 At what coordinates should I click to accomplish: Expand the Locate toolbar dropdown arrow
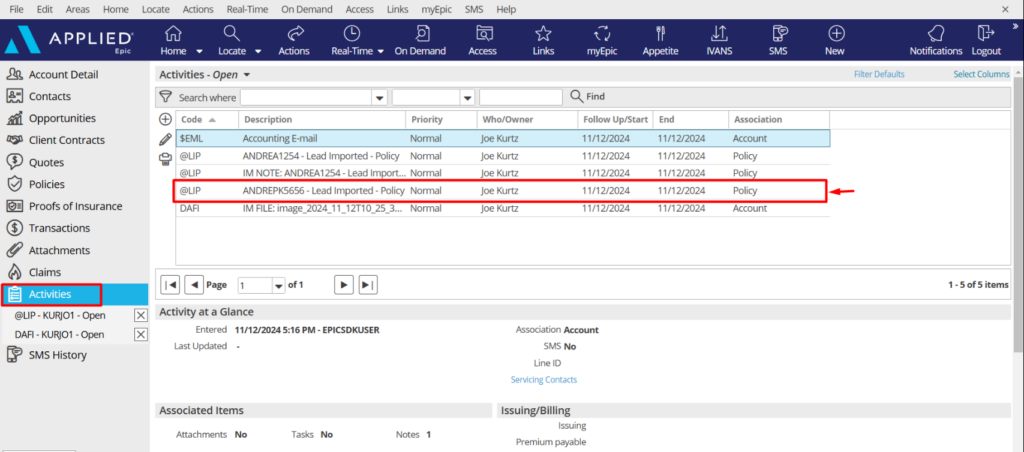click(258, 51)
